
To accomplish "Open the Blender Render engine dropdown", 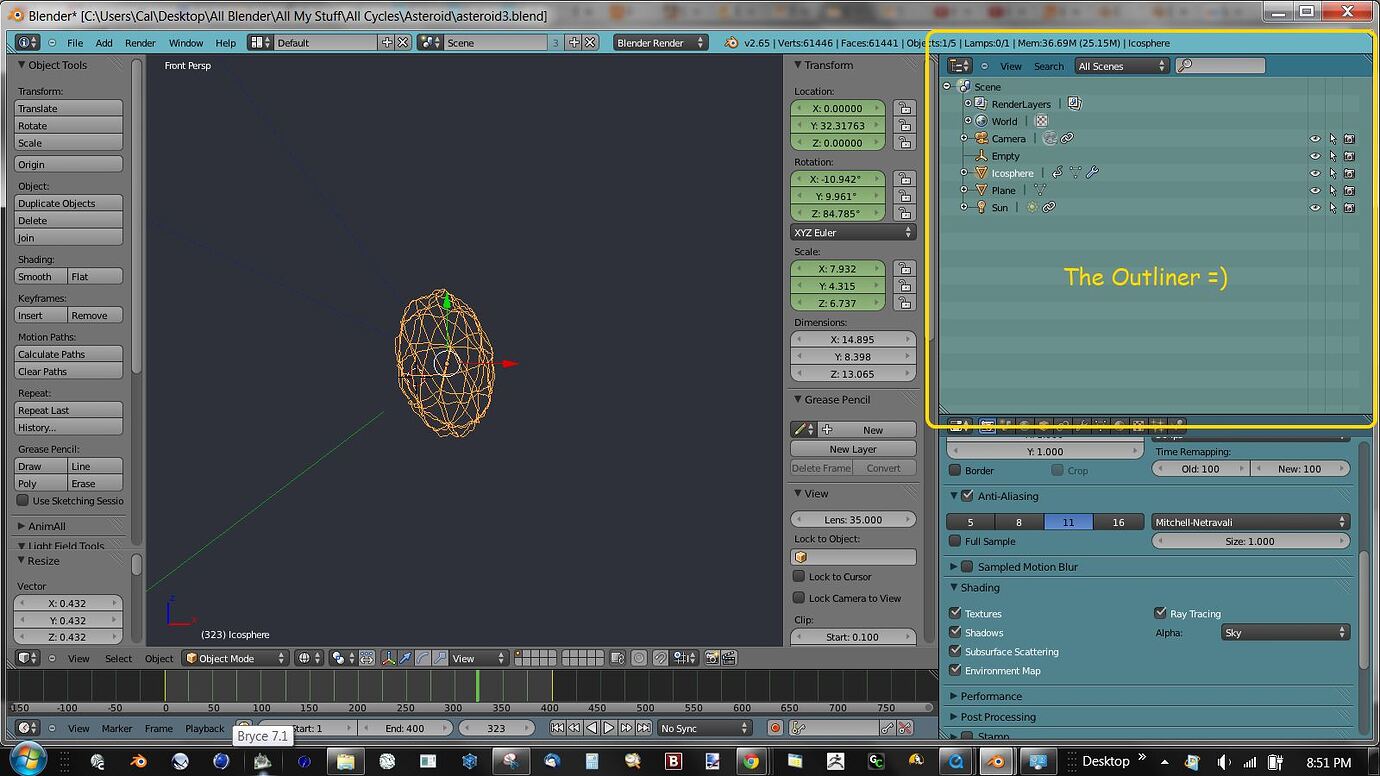I will pyautogui.click(x=661, y=42).
